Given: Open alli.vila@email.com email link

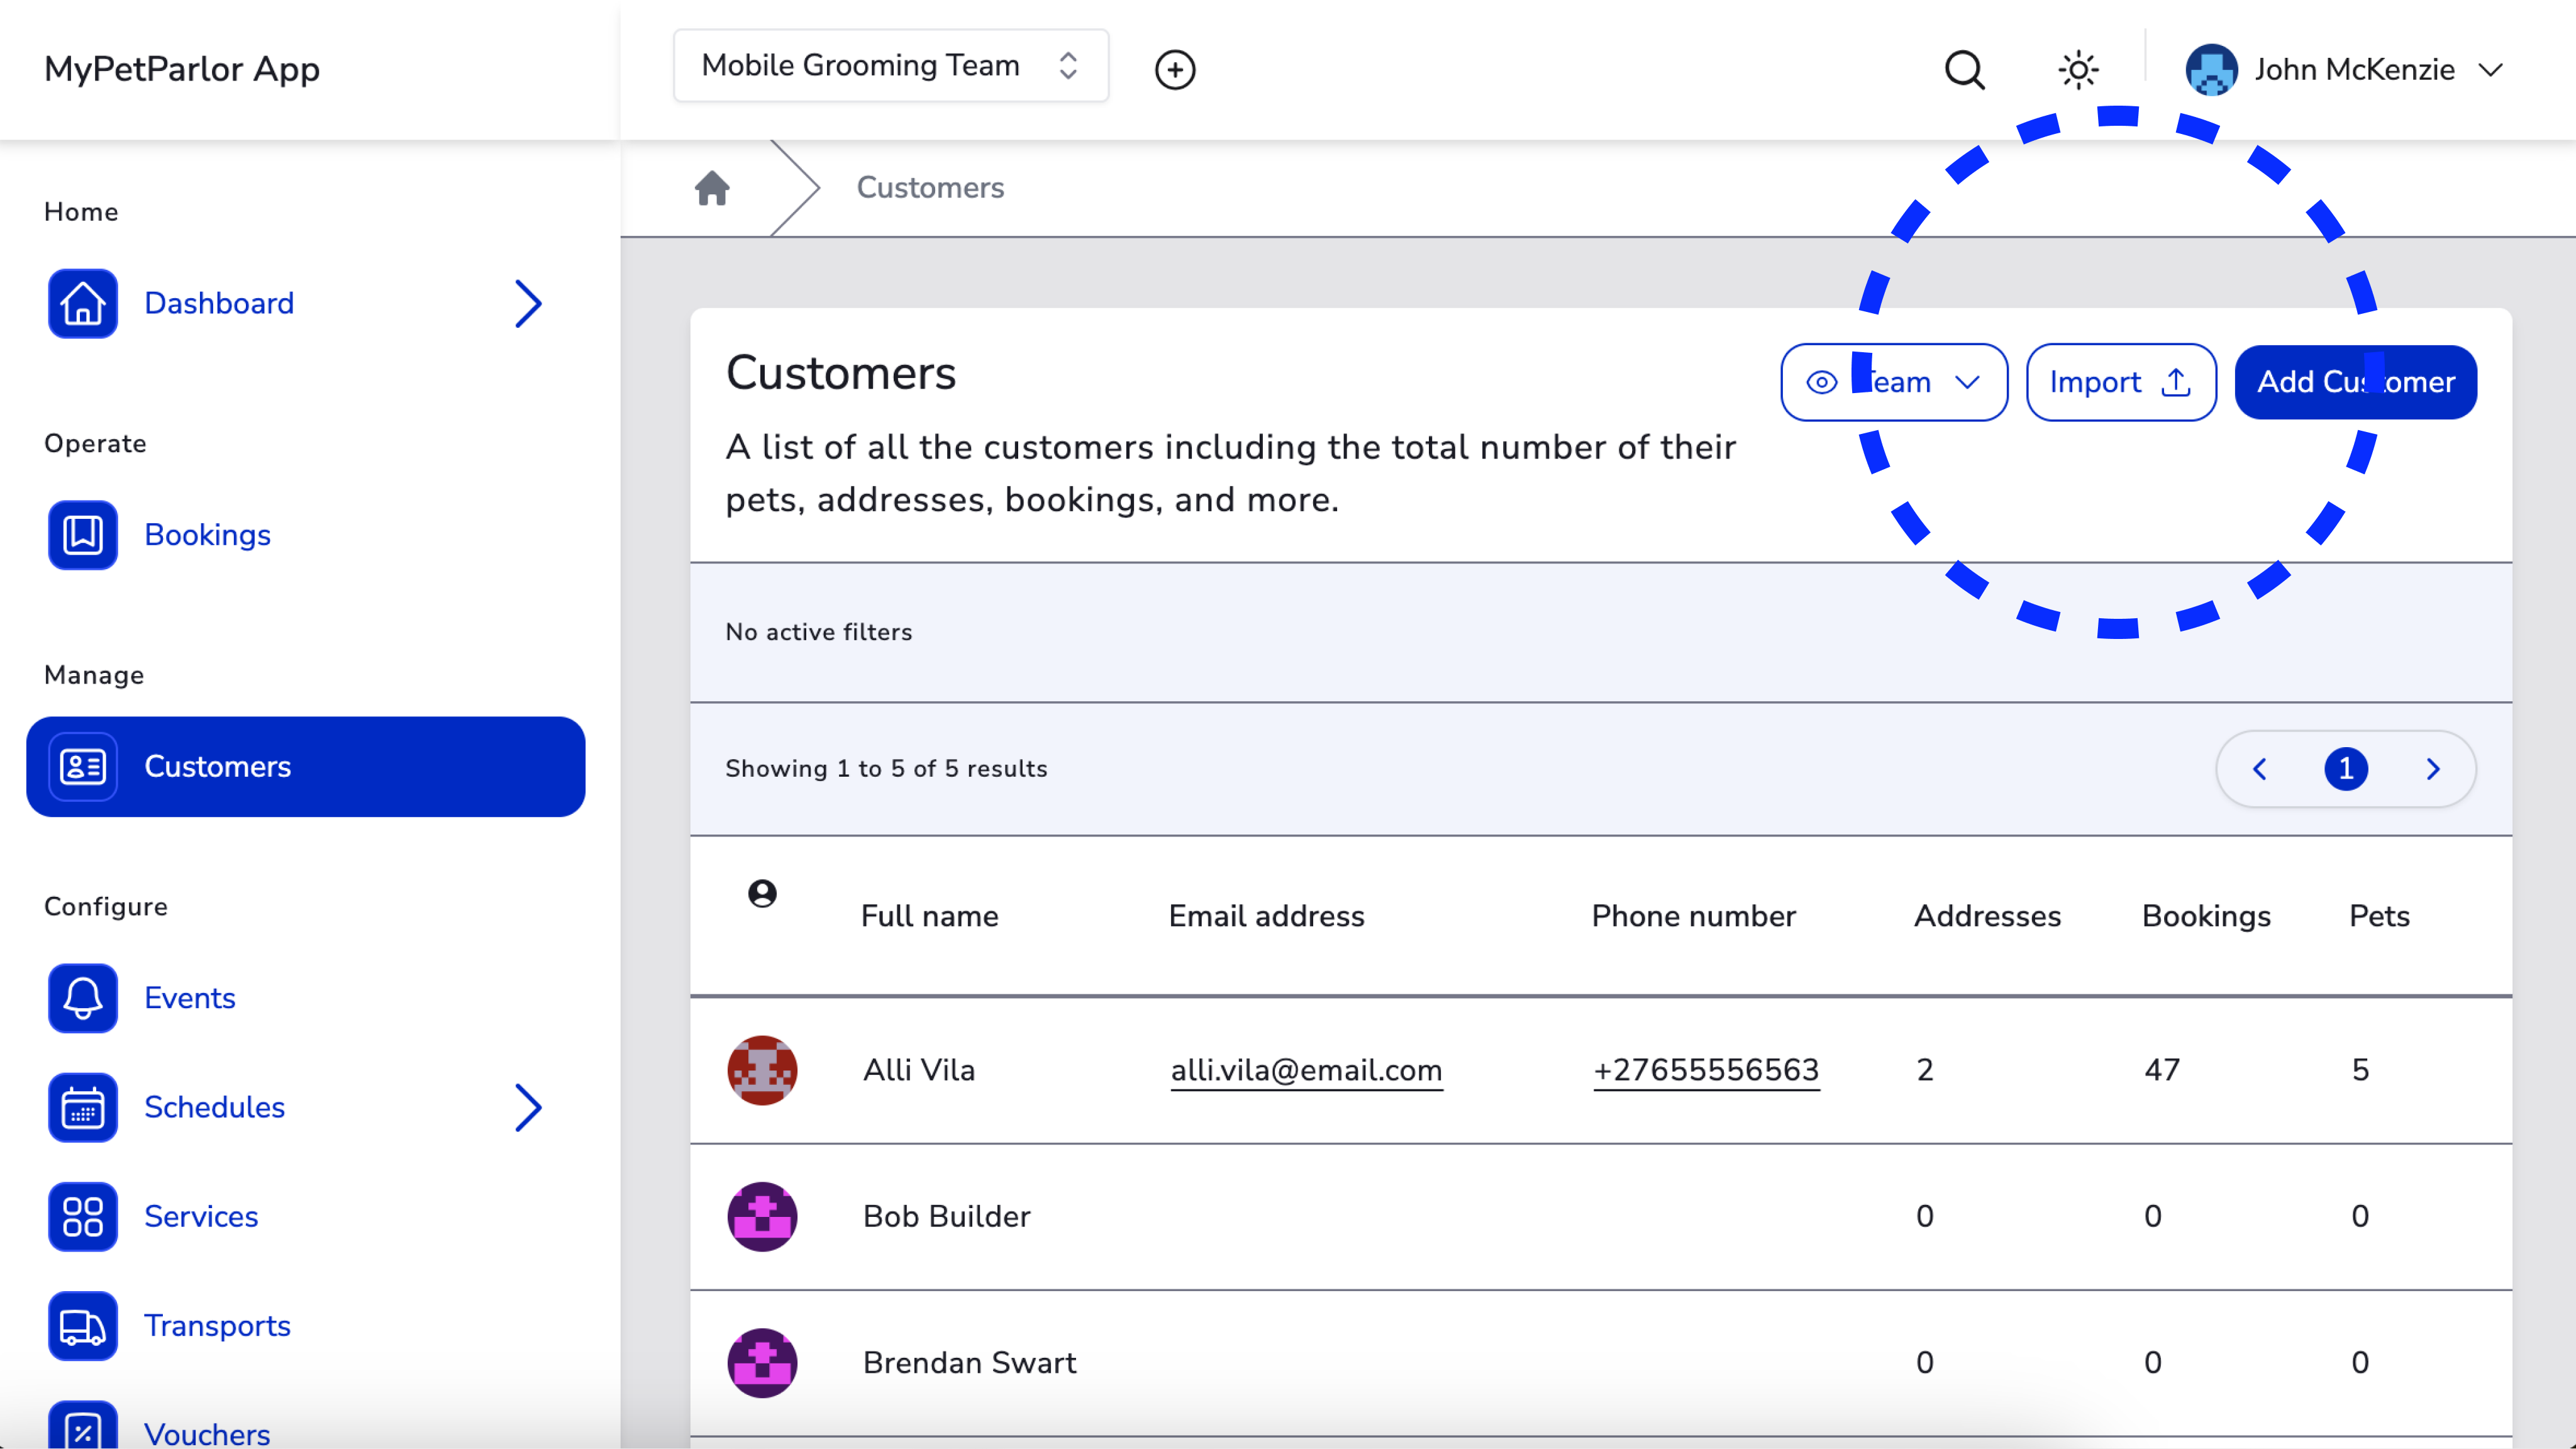Looking at the screenshot, I should pyautogui.click(x=1306, y=1070).
